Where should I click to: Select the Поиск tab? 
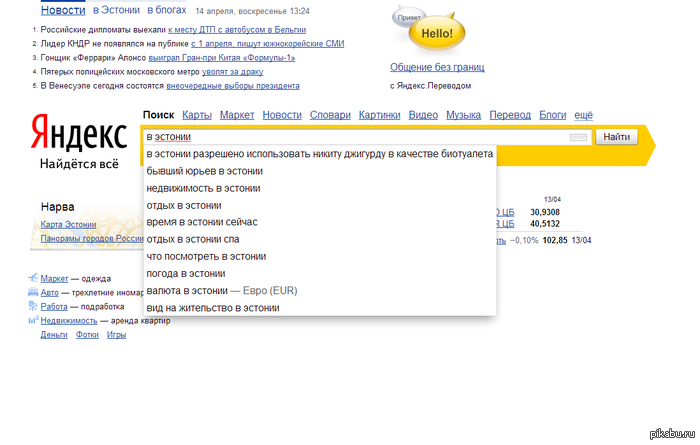click(158, 115)
